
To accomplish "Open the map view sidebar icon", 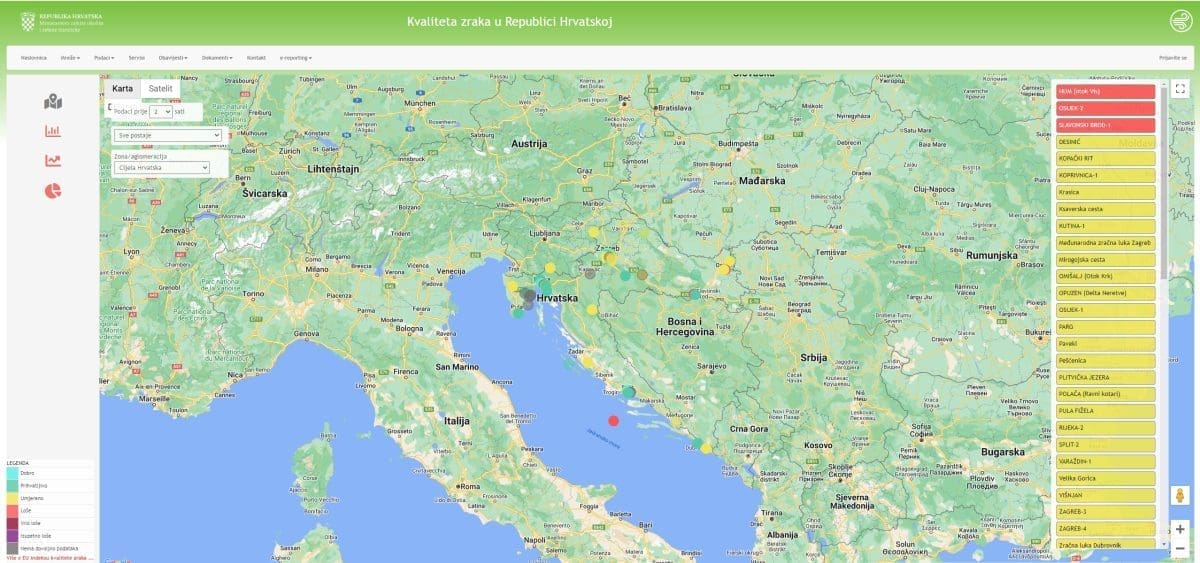I will pyautogui.click(x=53, y=101).
